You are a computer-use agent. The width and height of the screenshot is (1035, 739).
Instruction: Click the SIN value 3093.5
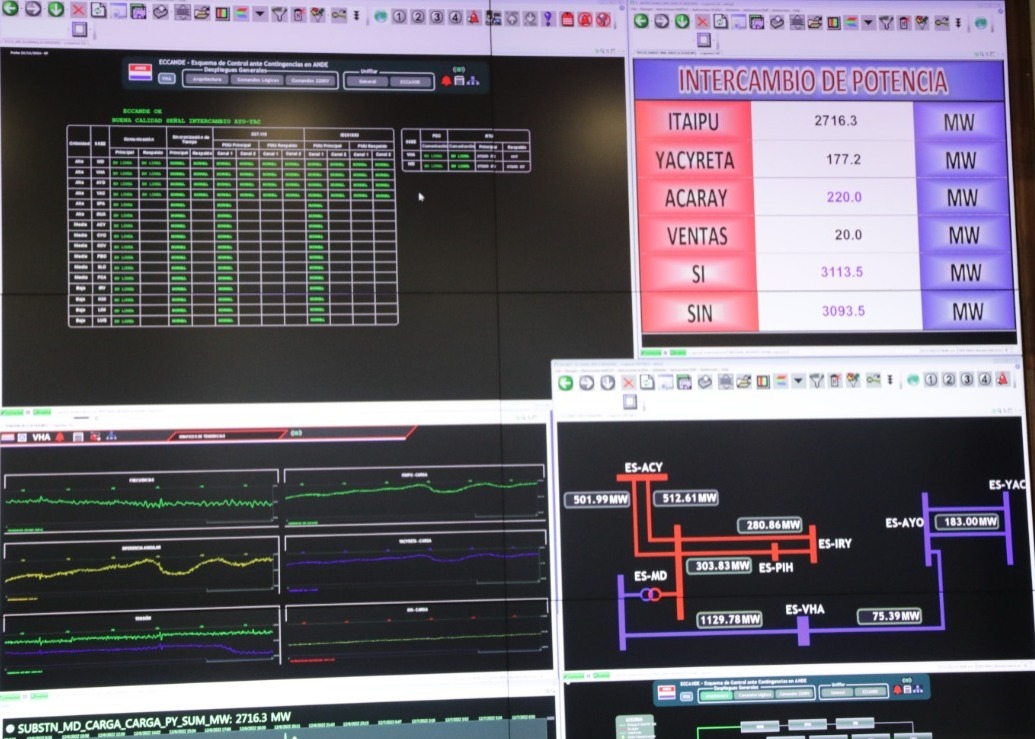[x=843, y=311]
